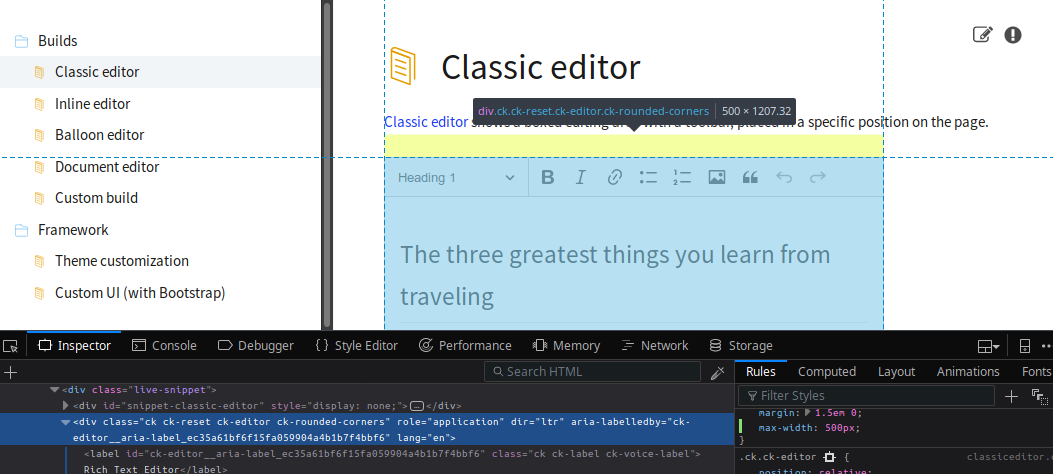The image size is (1053, 474).
Task: Click the flexbox highlighter icon in .ck.ck-editor rule
Action: click(829, 457)
